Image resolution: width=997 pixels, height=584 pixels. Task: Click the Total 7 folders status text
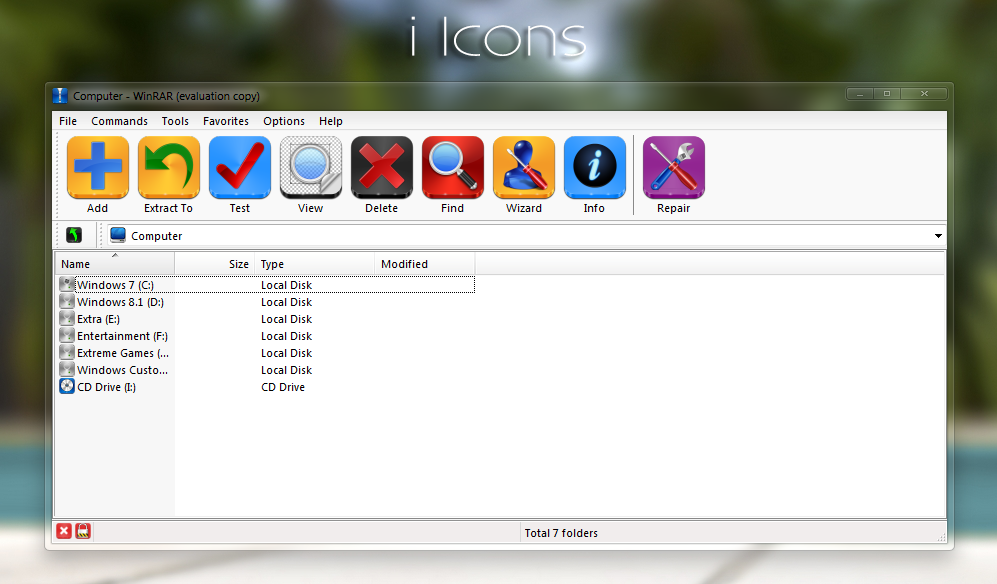[x=561, y=533]
